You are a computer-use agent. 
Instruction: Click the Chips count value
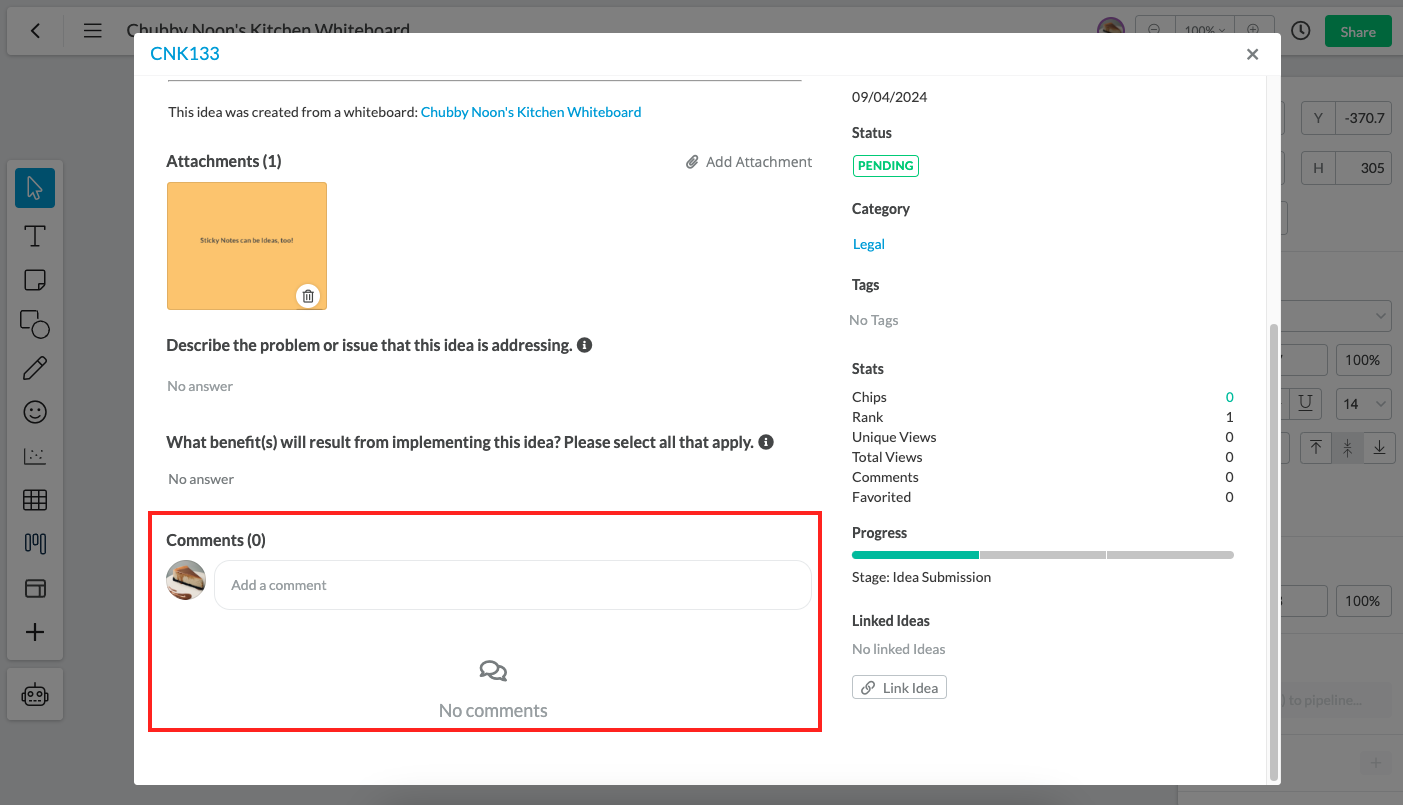pyautogui.click(x=1229, y=397)
